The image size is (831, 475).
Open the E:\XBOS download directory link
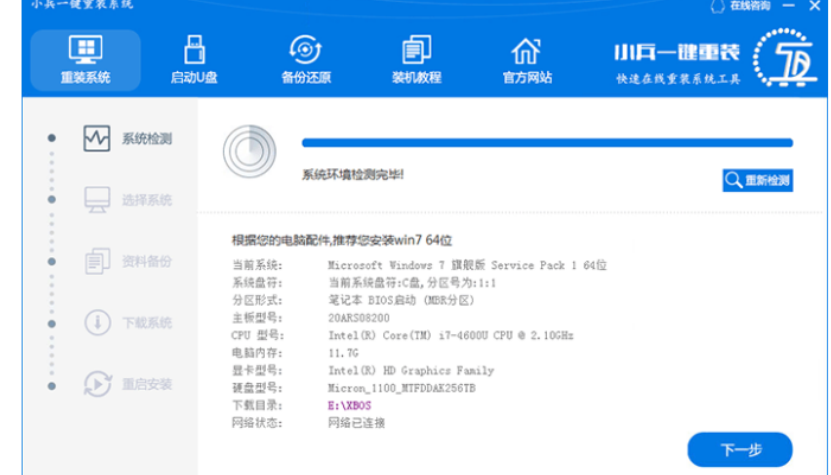pos(349,406)
